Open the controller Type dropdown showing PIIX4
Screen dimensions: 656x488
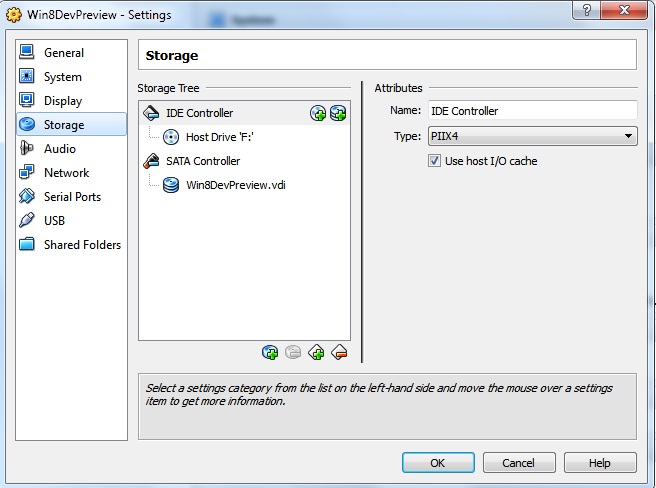tap(532, 136)
